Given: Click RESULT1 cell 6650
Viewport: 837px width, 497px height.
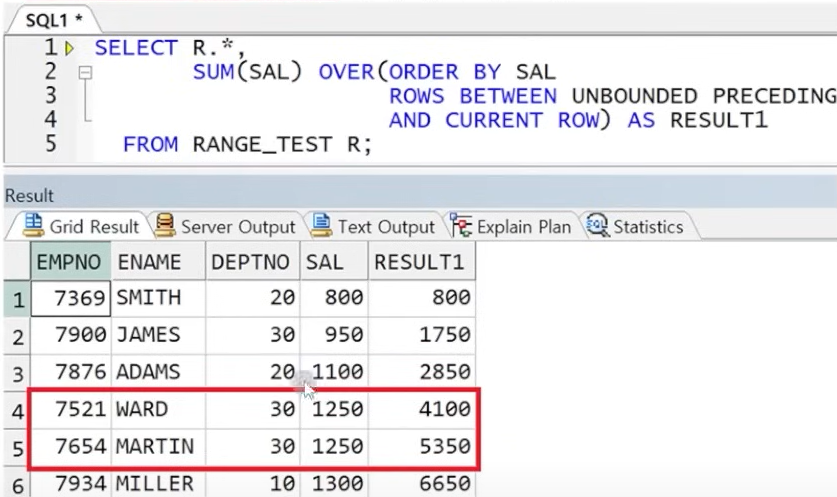Looking at the screenshot, I should pos(422,483).
